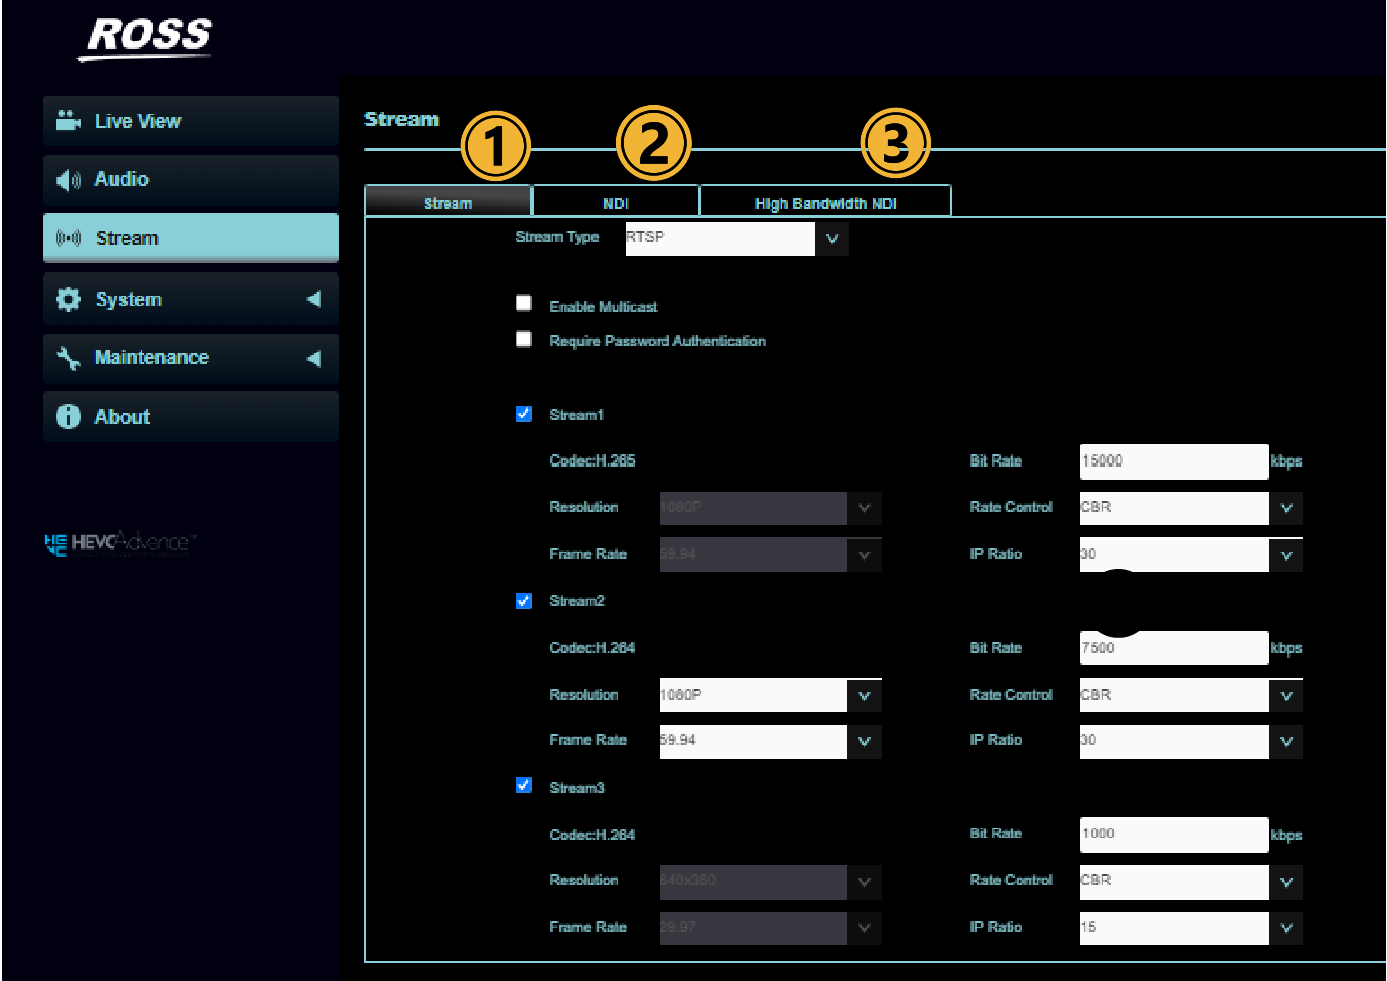Open the High Bandwidth NDI tab
Image resolution: width=1387 pixels, height=981 pixels.
pos(825,203)
